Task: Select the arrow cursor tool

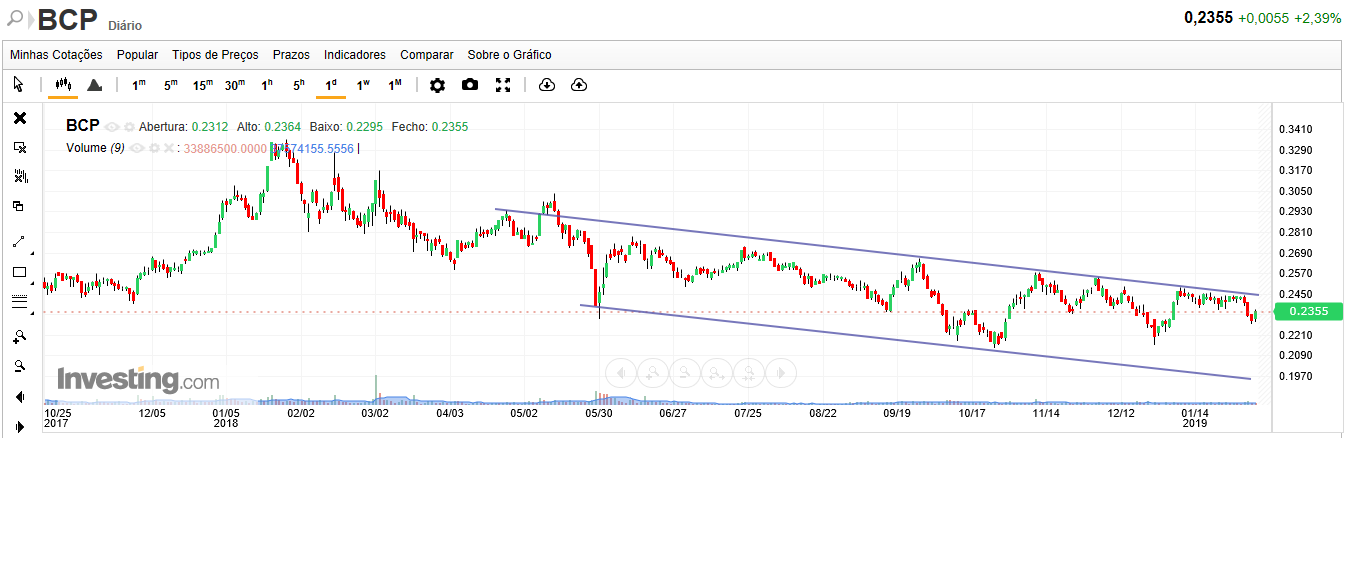Action: point(19,85)
